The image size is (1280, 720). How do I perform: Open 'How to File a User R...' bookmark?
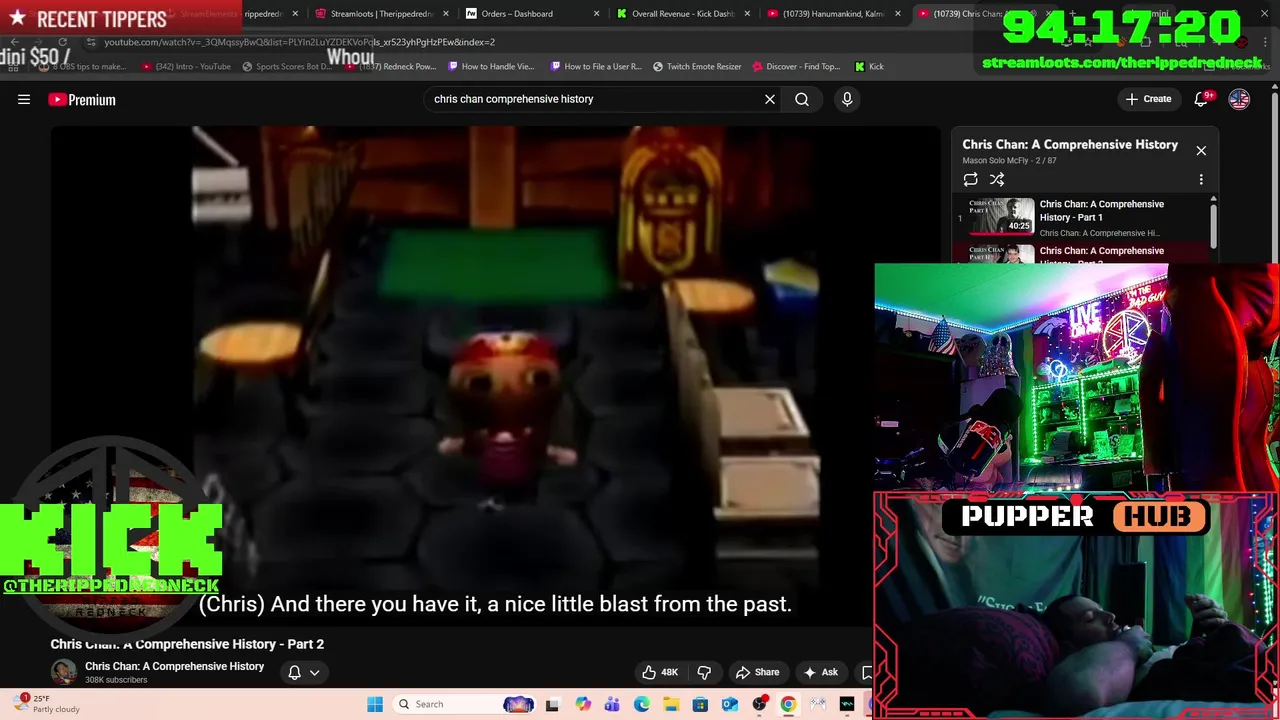596,66
